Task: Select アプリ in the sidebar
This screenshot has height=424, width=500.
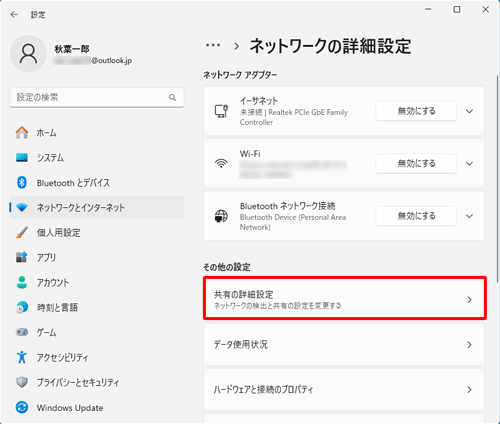Action: pyautogui.click(x=97, y=257)
